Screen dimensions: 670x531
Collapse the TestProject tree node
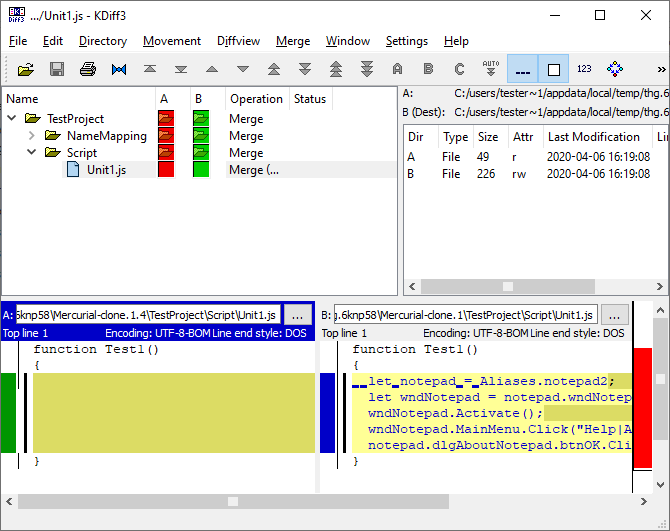[12, 119]
